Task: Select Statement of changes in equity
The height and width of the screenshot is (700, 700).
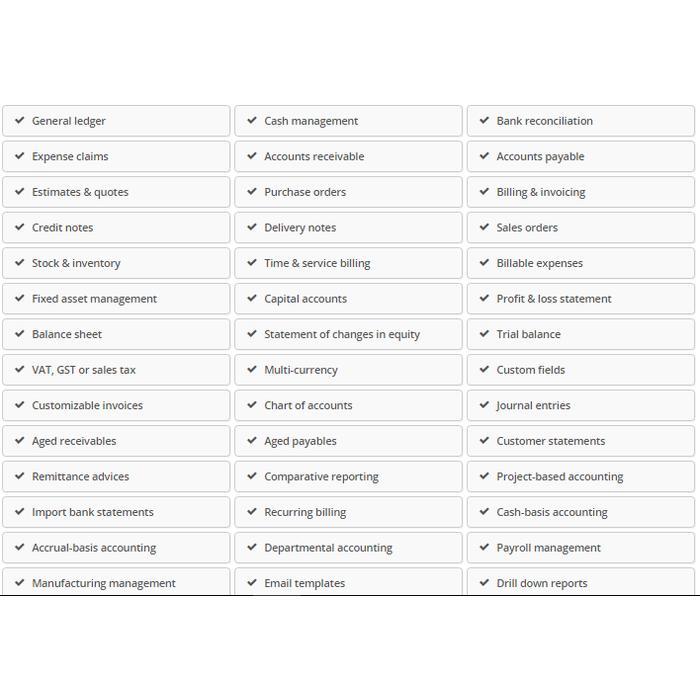Action: click(x=348, y=334)
